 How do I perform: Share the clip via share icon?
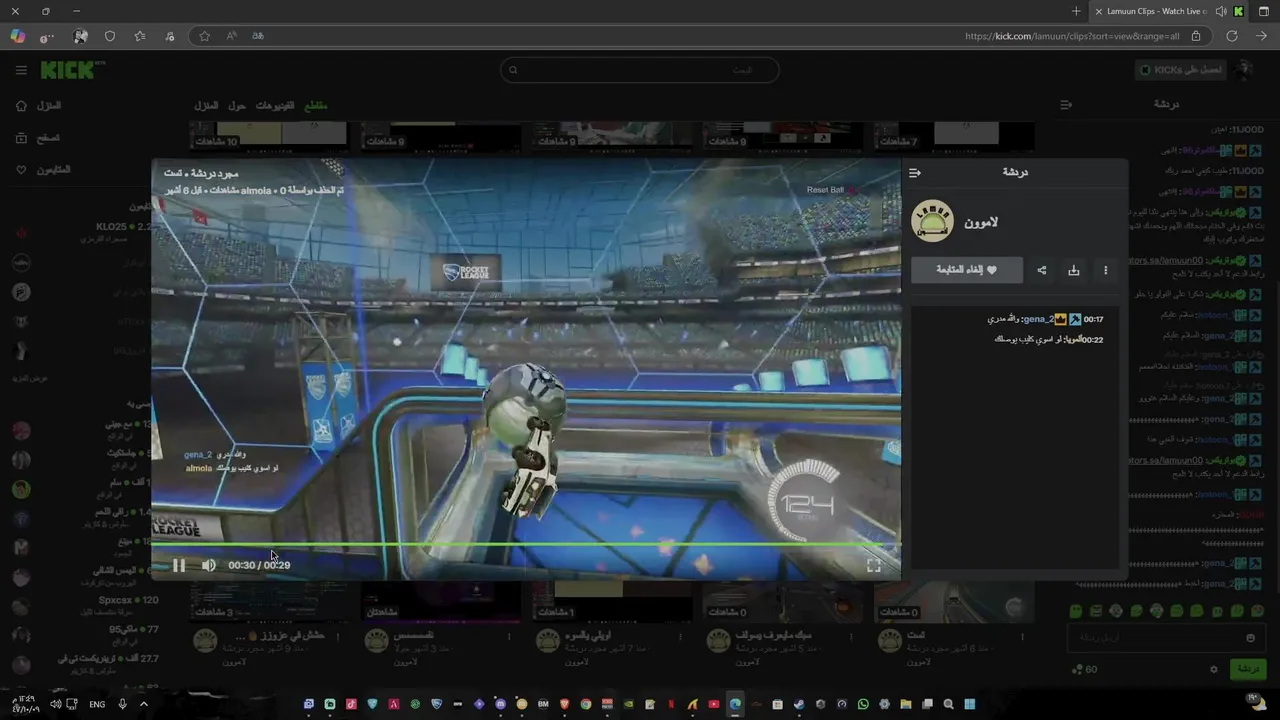click(x=1042, y=270)
